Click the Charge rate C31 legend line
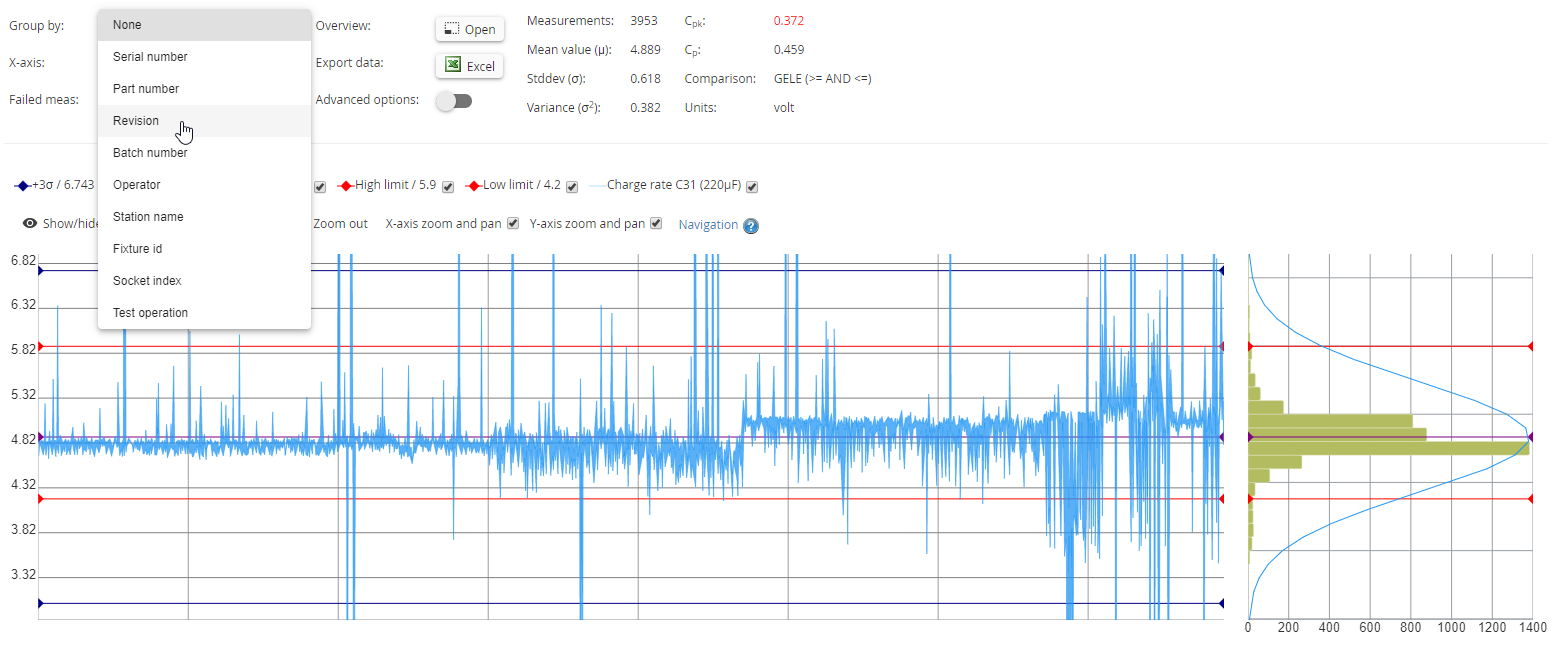Image resolution: width=1556 pixels, height=651 pixels. coord(597,186)
